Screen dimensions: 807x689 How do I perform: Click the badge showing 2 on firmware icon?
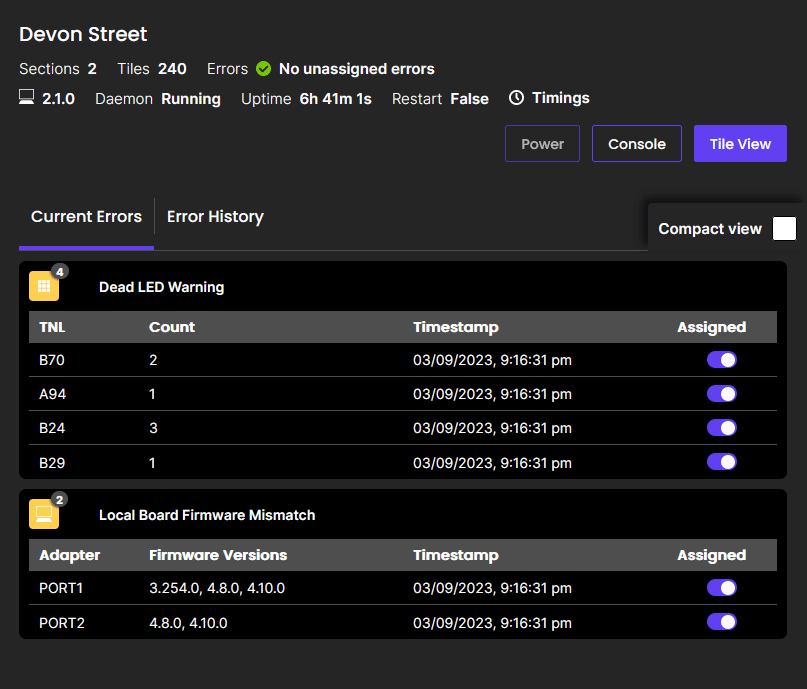pyautogui.click(x=59, y=499)
